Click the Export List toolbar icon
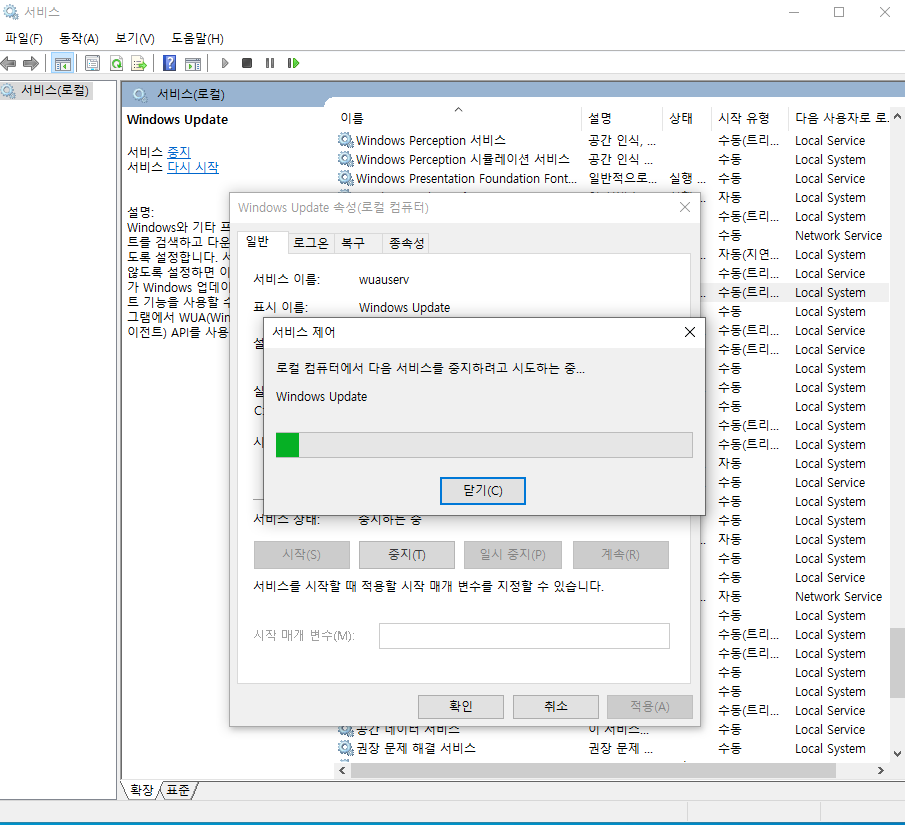 [x=139, y=63]
